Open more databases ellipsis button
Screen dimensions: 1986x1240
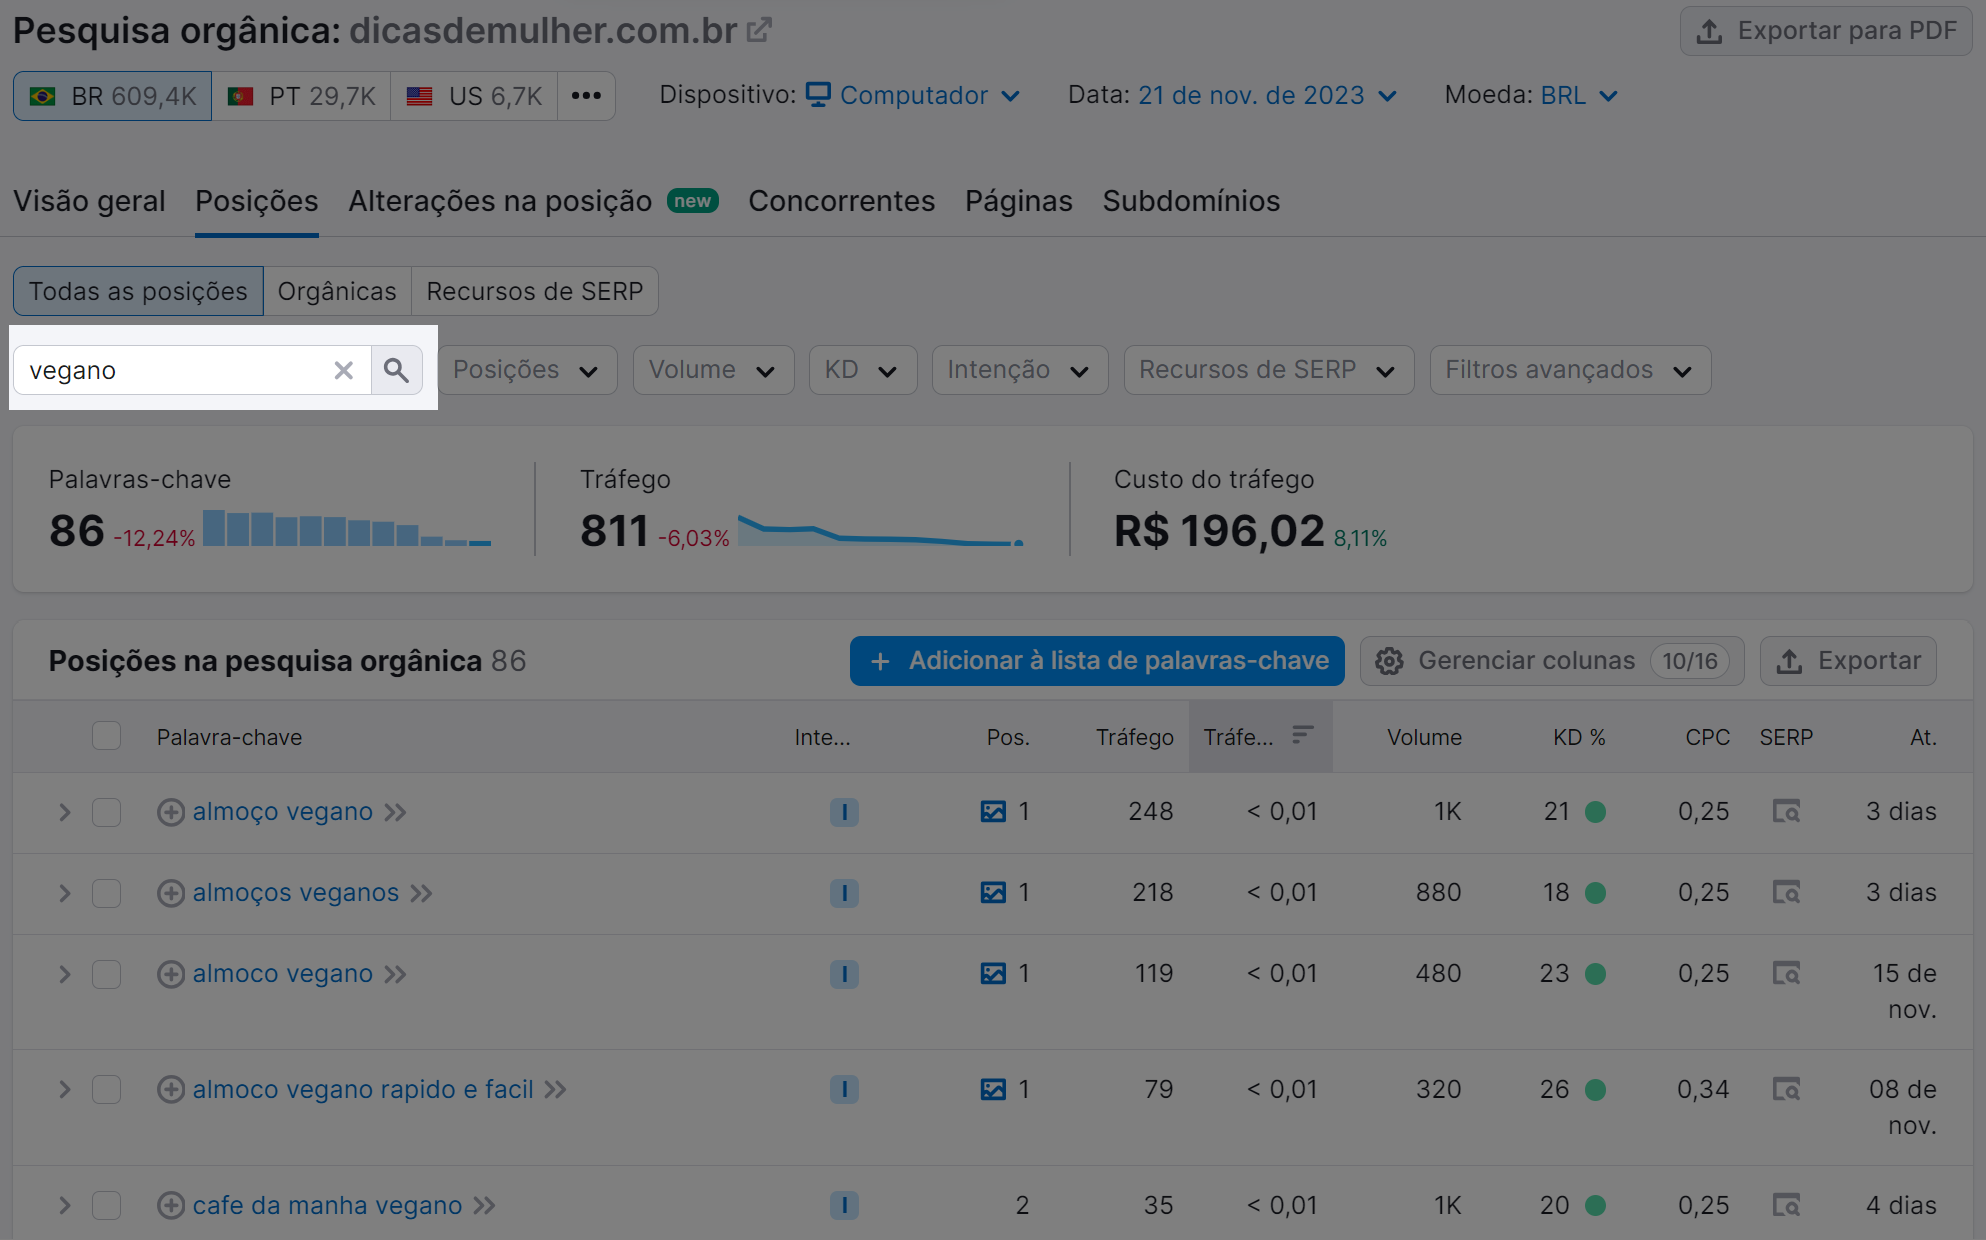(586, 96)
